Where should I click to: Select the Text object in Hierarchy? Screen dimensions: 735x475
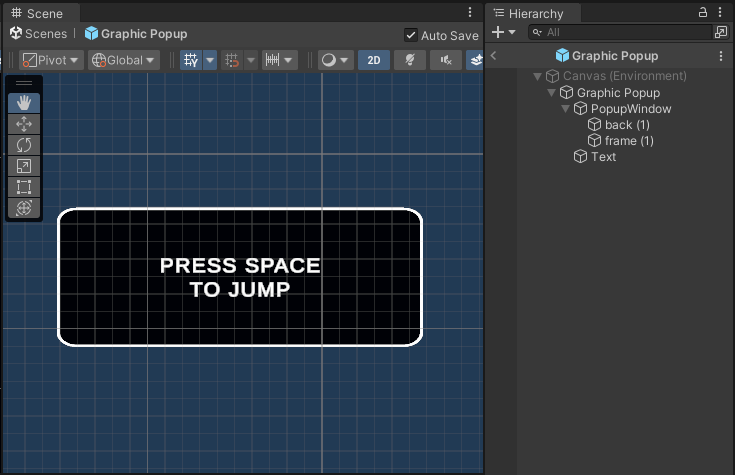[603, 157]
